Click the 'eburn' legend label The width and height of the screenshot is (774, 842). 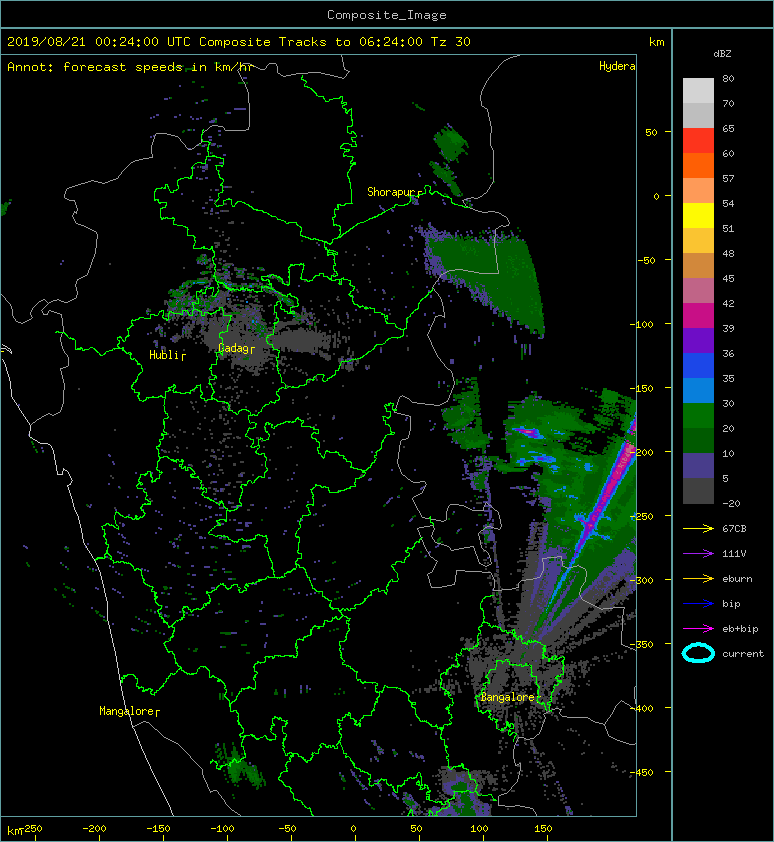coord(737,579)
